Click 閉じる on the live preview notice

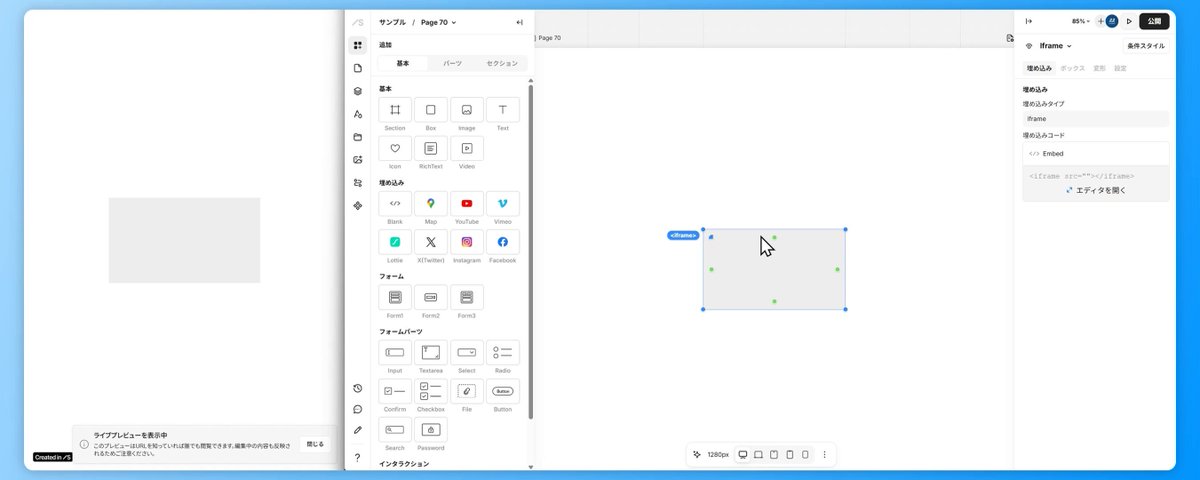point(315,444)
